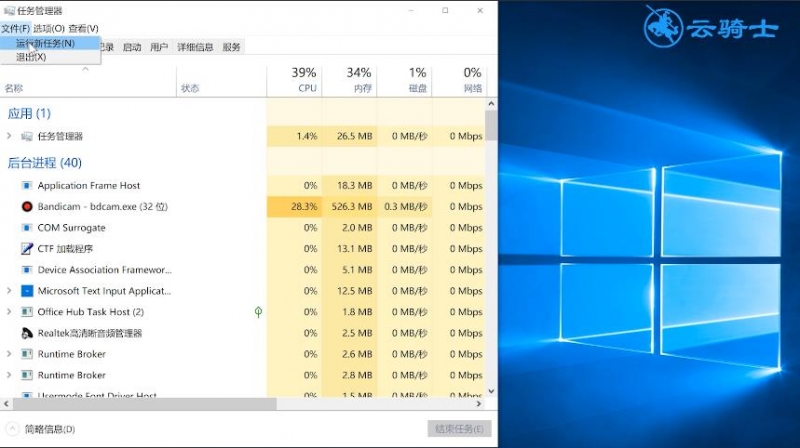Viewport: 800px width, 448px height.
Task: Choose 运行新任务(N) from the File menu
Action: [50, 43]
